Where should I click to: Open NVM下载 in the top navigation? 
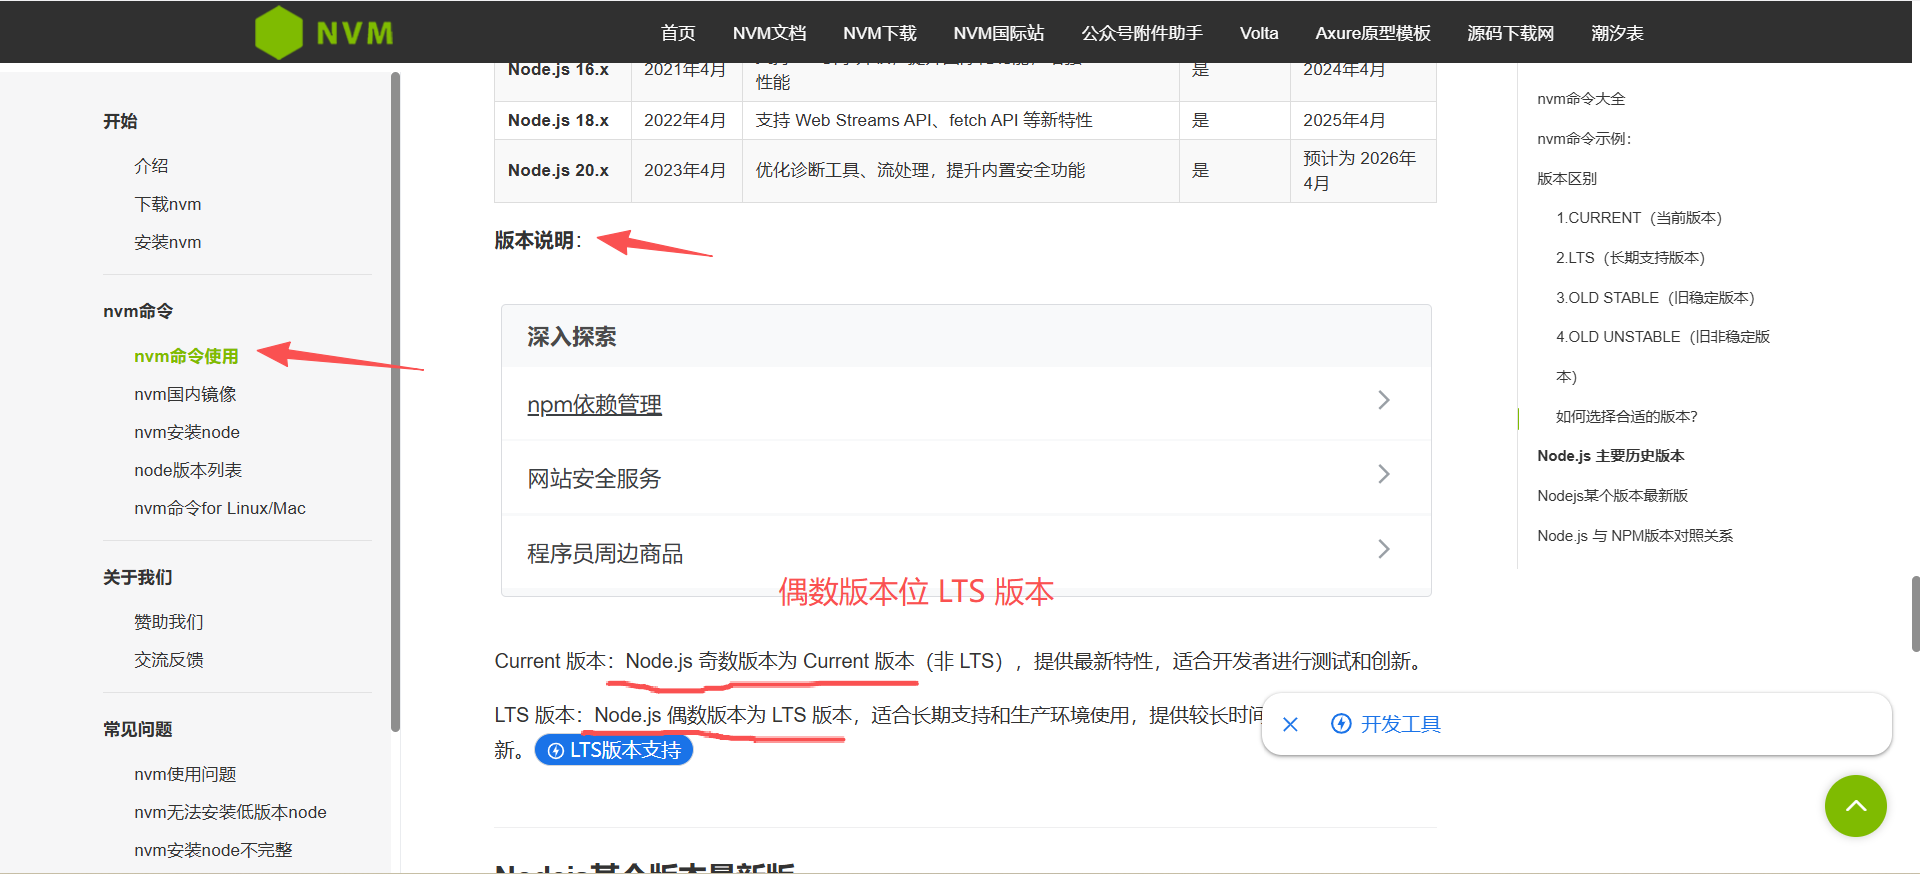pyautogui.click(x=879, y=33)
